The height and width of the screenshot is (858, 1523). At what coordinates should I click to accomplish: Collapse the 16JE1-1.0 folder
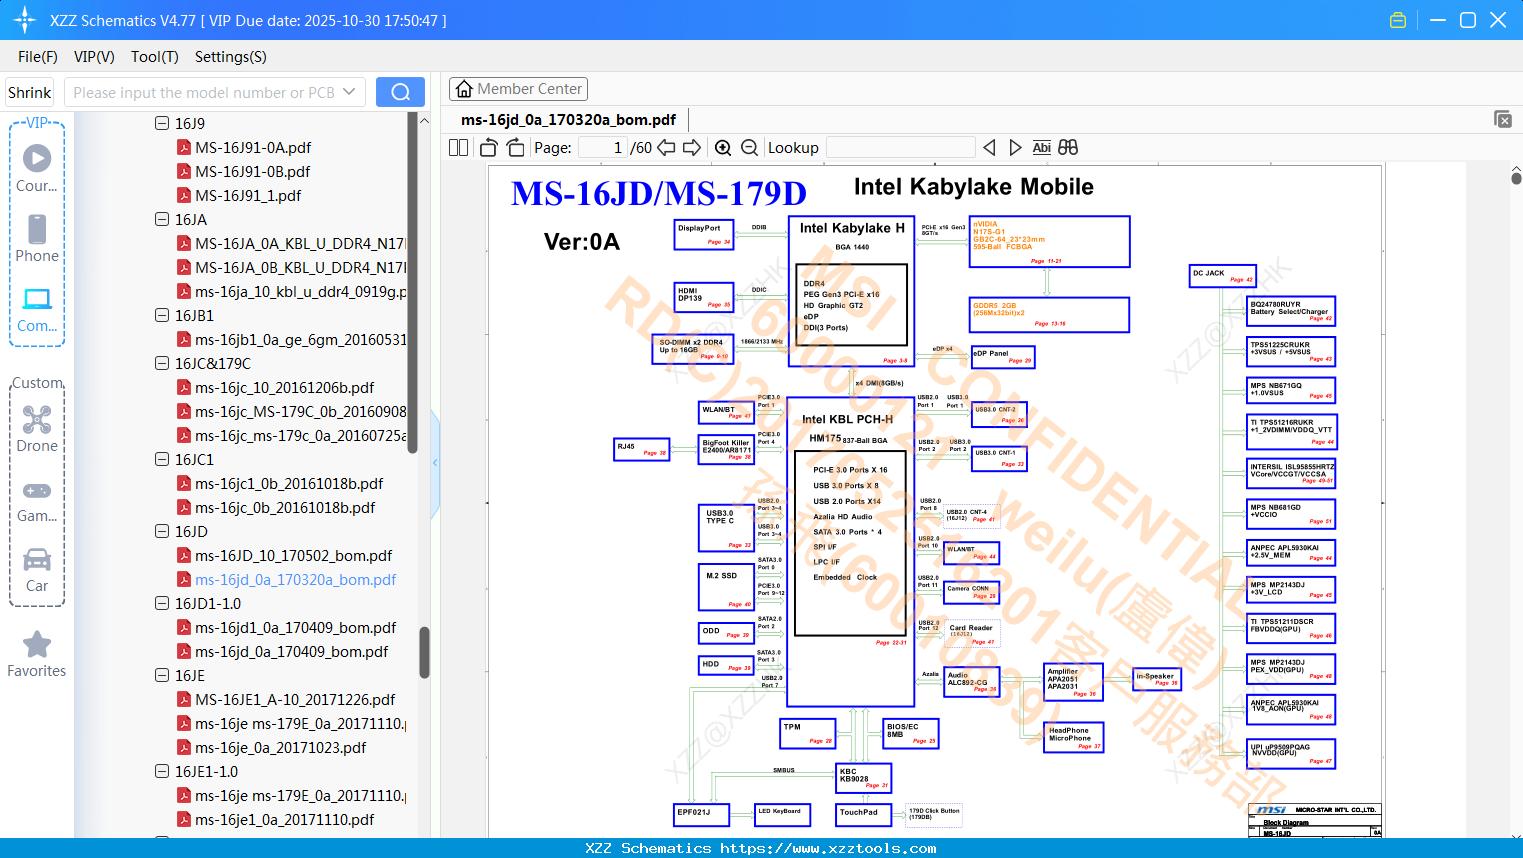click(x=162, y=771)
